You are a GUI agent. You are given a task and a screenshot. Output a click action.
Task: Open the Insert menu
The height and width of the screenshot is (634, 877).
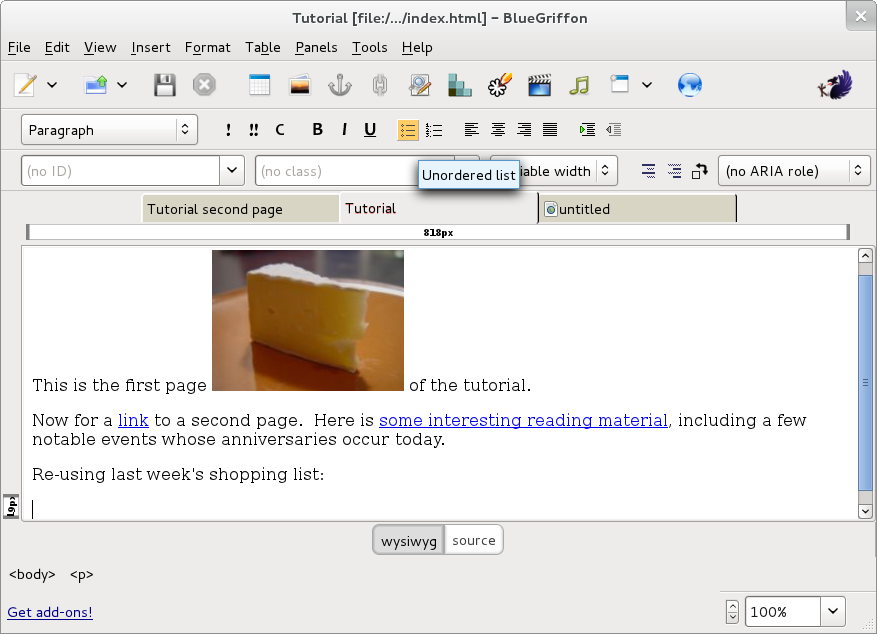[x=151, y=47]
